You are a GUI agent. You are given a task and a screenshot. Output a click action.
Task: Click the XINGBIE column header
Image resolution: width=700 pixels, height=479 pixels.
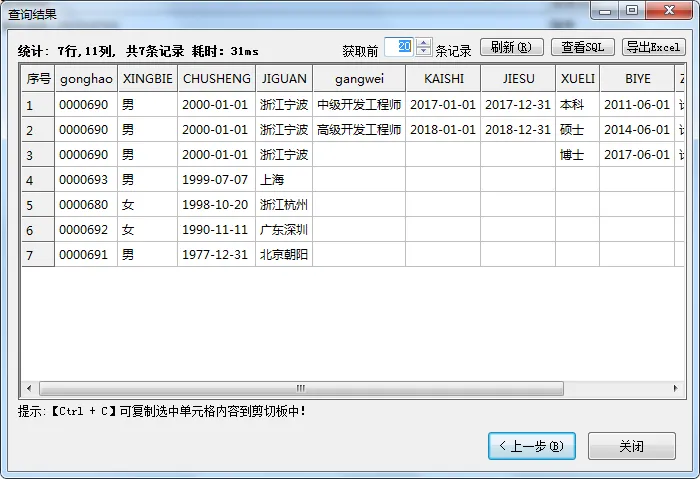147,78
